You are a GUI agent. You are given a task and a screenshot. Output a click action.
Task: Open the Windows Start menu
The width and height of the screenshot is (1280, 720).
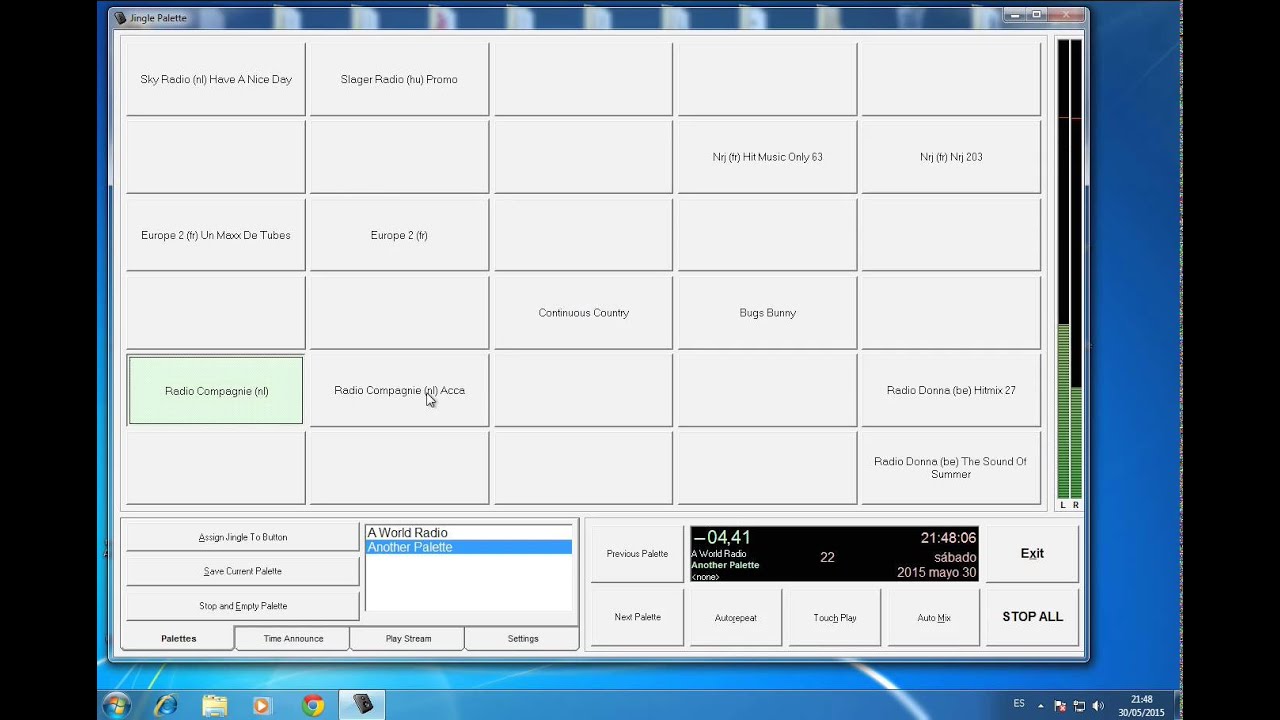point(116,705)
